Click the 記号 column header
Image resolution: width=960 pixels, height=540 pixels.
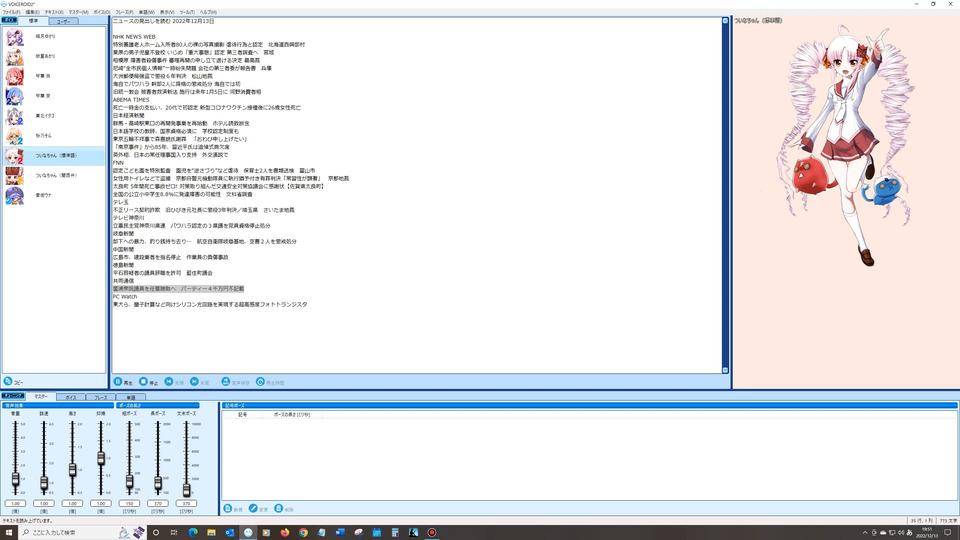tap(242, 414)
